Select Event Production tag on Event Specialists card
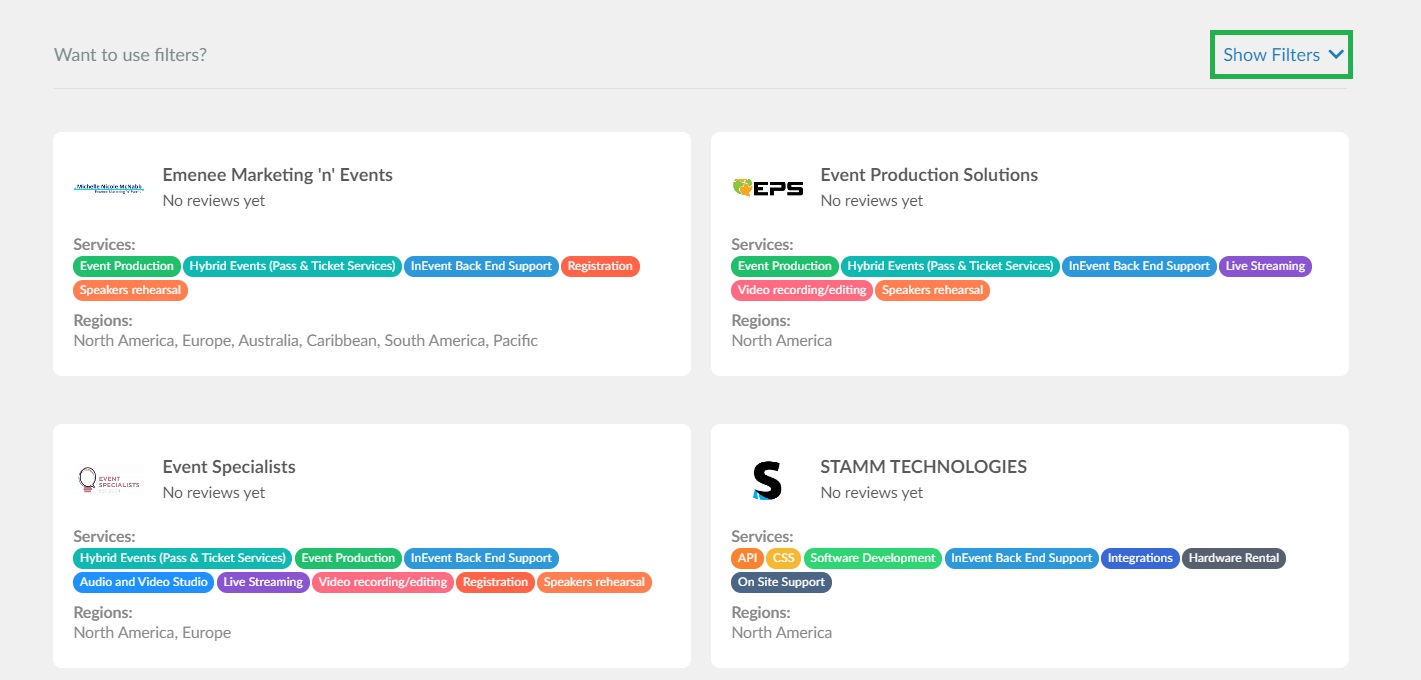Screen dimensions: 1421x680 (348, 558)
